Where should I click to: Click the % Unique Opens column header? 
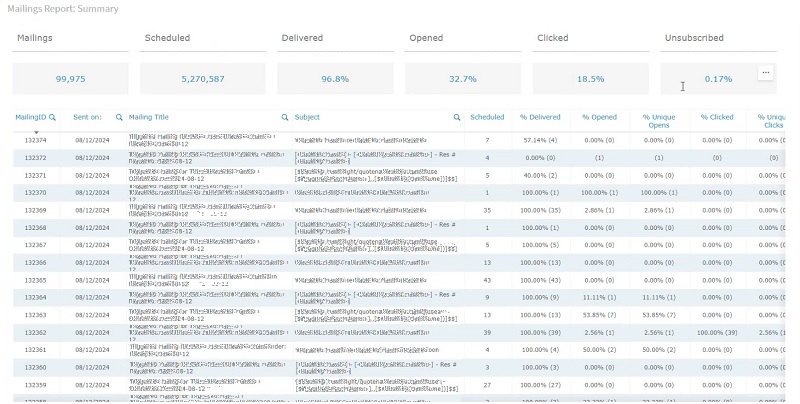click(659, 121)
